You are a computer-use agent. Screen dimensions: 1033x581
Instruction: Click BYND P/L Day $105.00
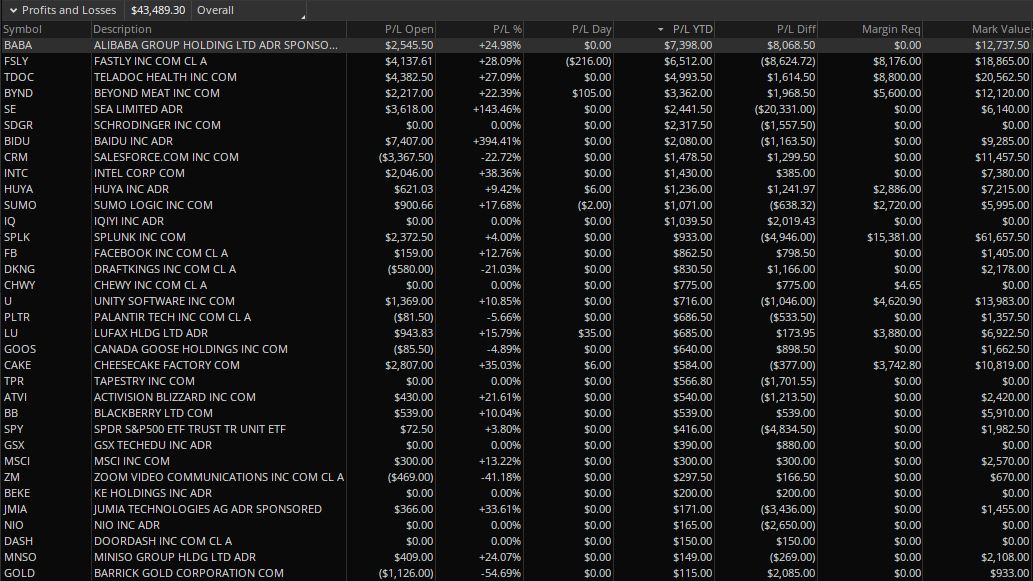click(x=592, y=94)
